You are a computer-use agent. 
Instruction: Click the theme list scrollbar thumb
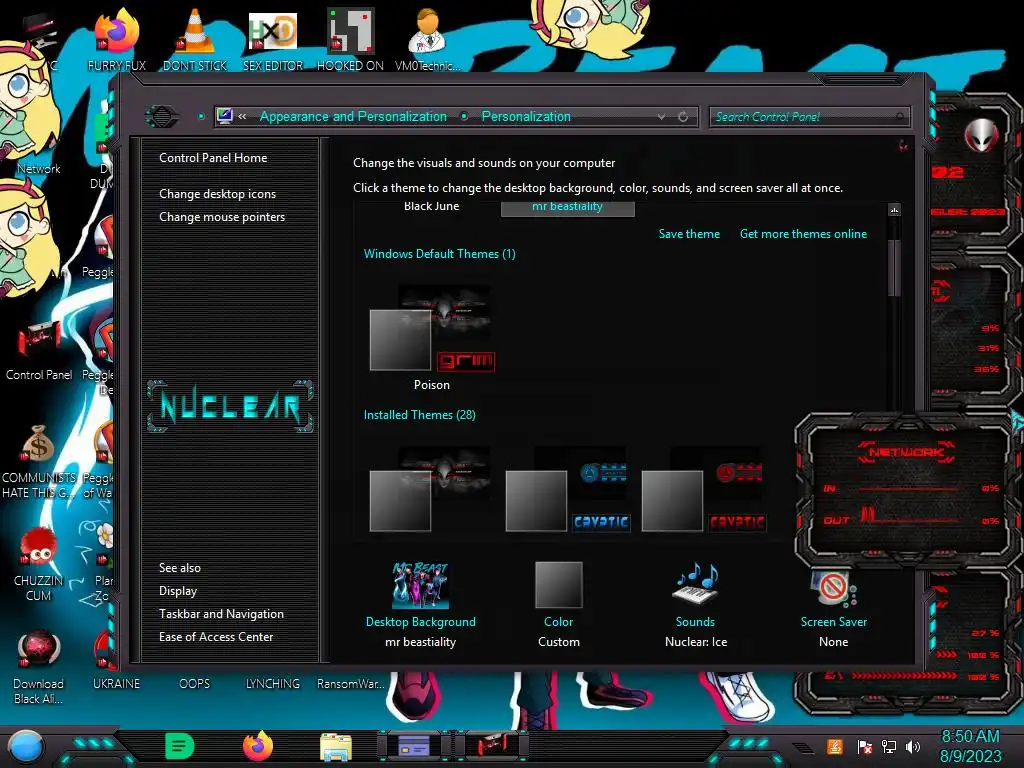click(894, 268)
